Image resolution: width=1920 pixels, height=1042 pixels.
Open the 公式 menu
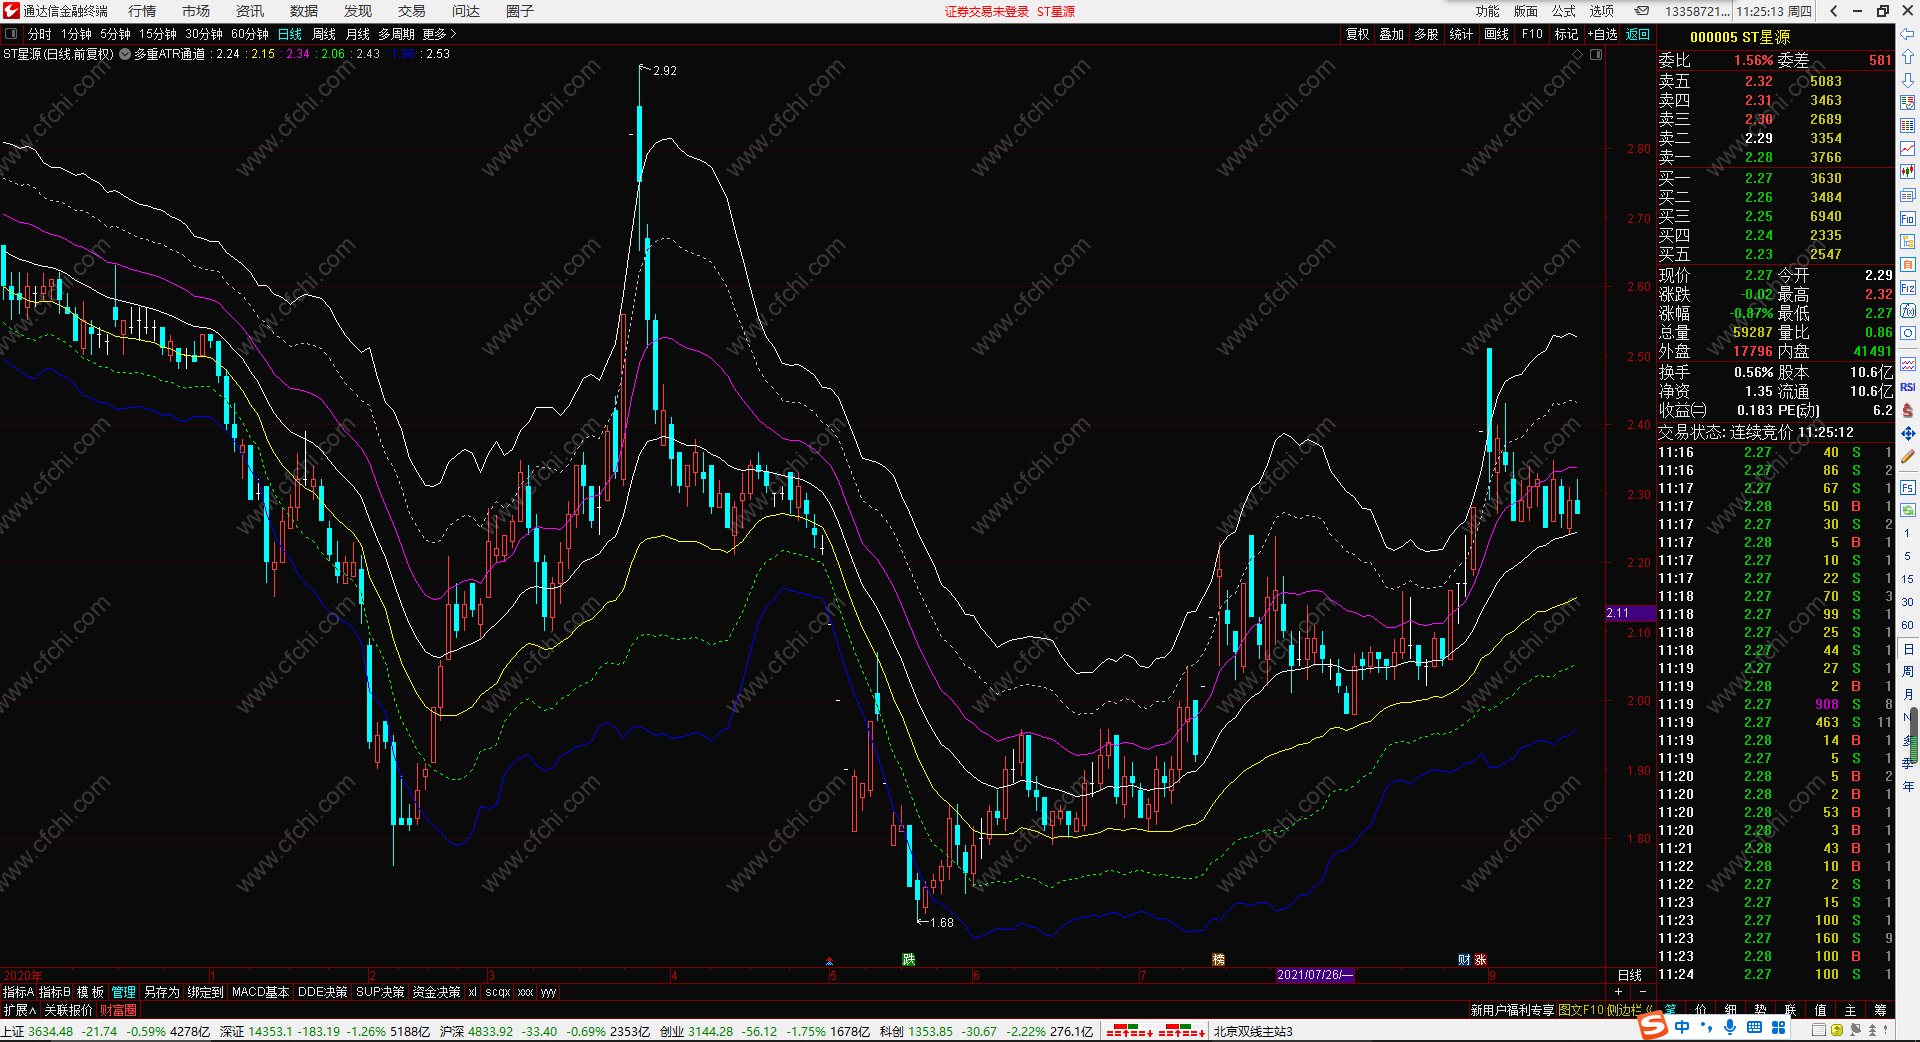[x=1564, y=11]
